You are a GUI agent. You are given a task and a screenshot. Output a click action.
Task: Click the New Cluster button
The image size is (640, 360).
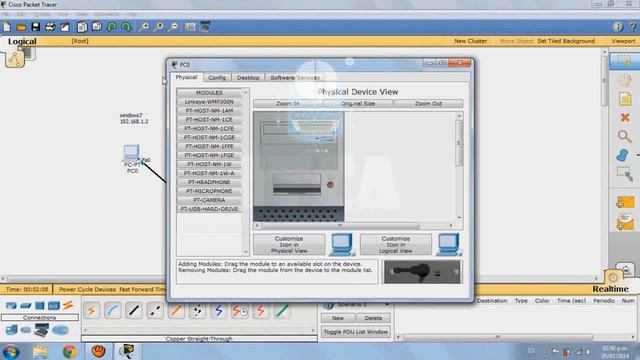[470, 41]
